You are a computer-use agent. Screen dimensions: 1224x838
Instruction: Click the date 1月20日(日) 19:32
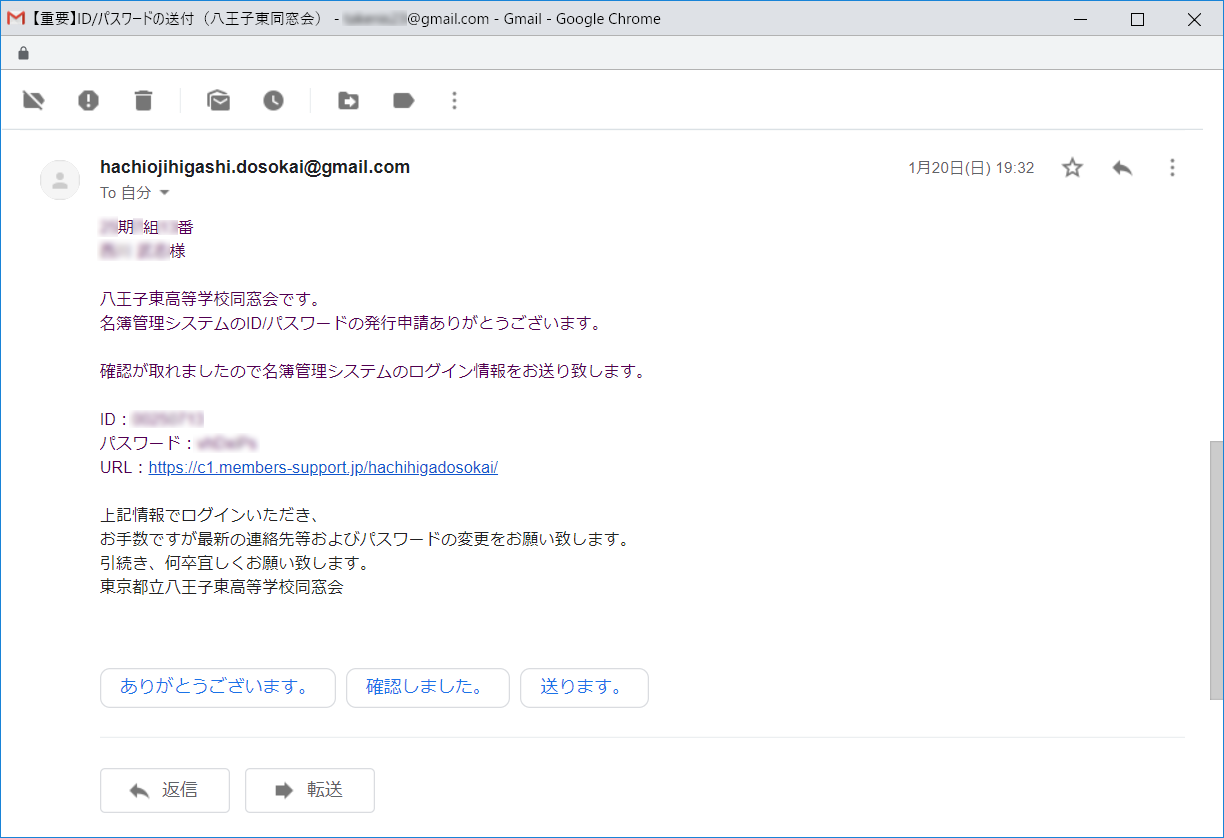coord(971,168)
